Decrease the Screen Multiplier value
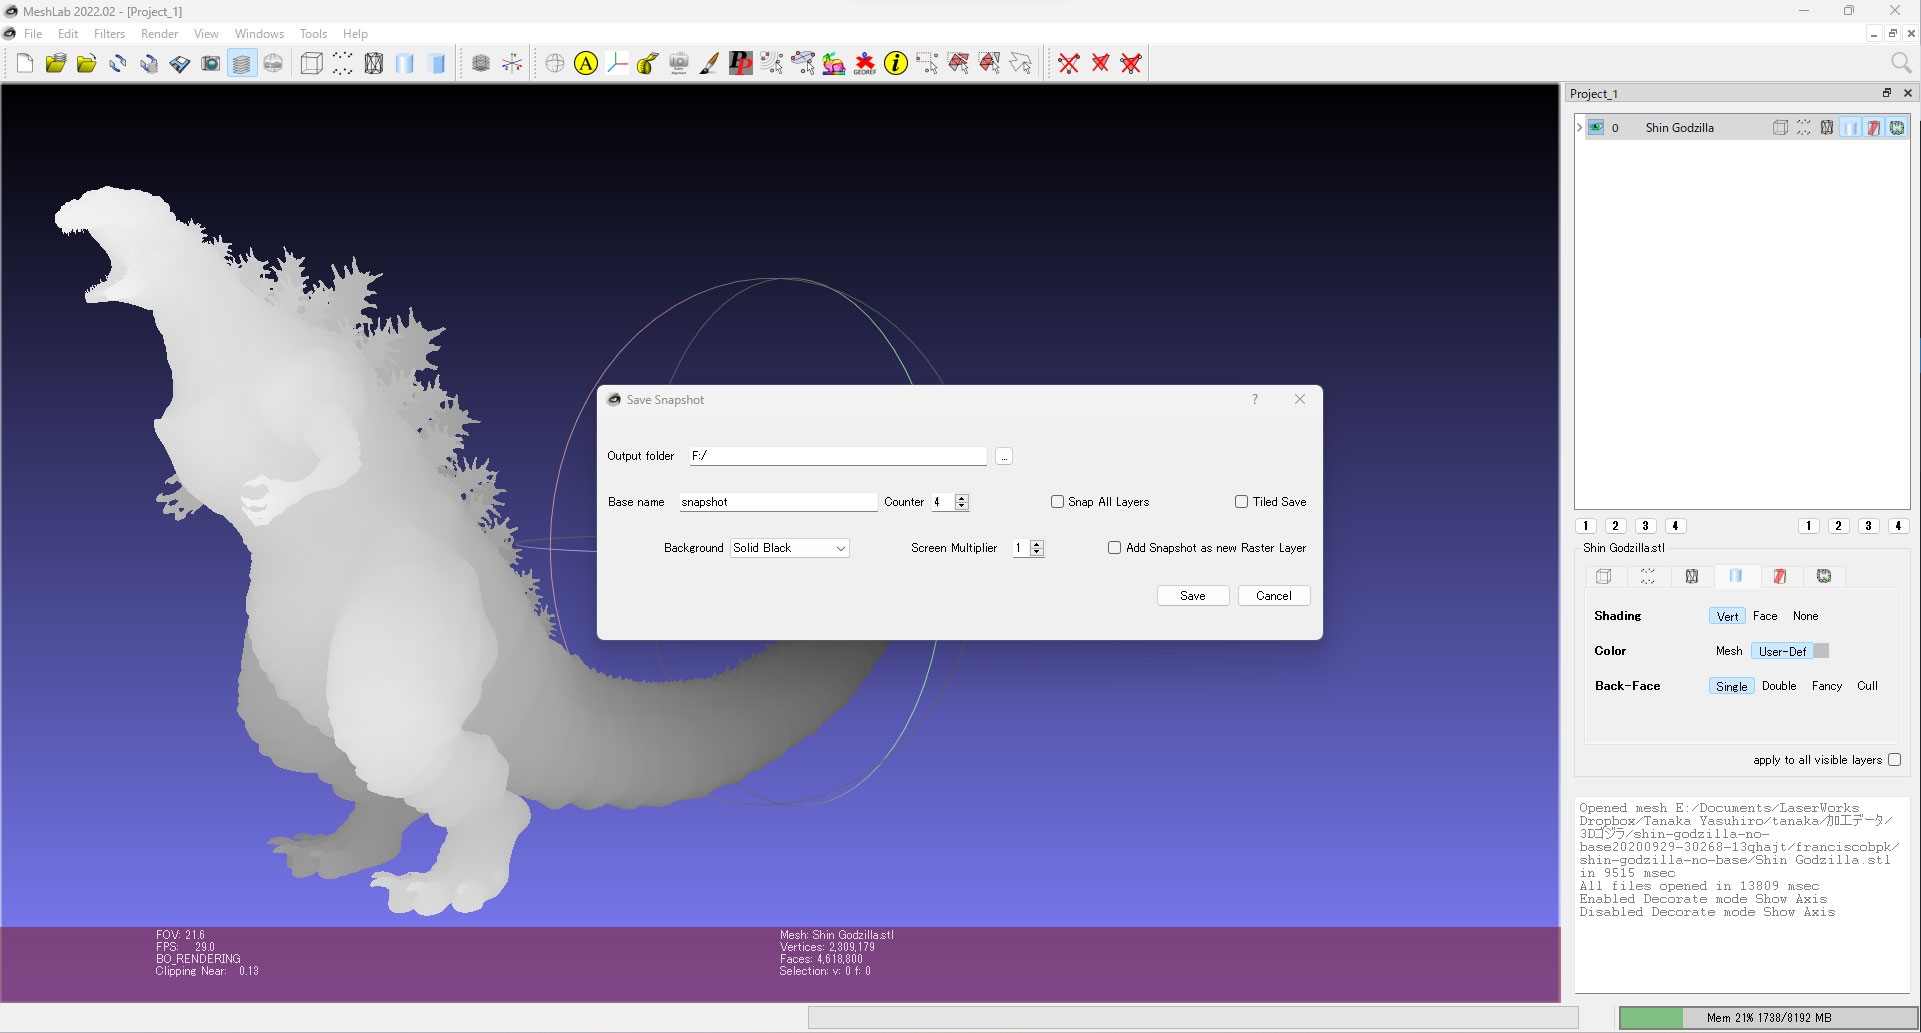This screenshot has width=1921, height=1033. [1037, 552]
